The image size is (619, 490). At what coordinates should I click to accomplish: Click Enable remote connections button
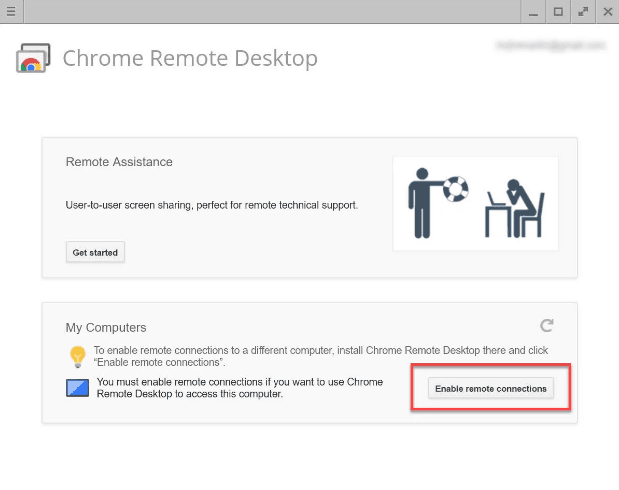[x=491, y=388]
